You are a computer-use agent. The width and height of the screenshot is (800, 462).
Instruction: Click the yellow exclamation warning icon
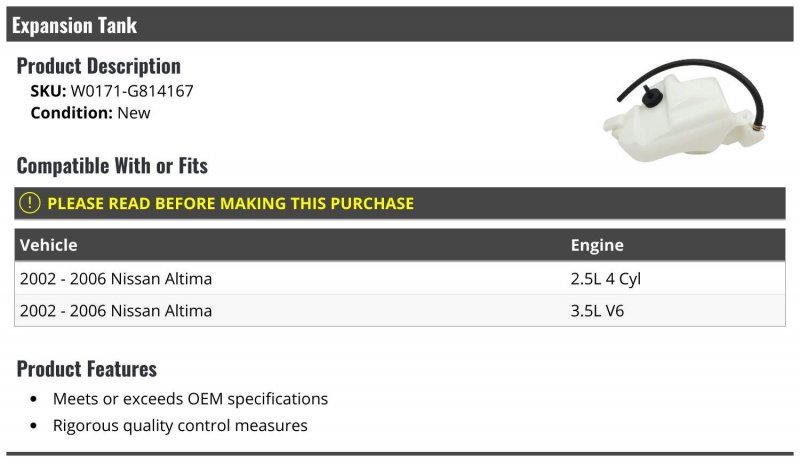(30, 203)
